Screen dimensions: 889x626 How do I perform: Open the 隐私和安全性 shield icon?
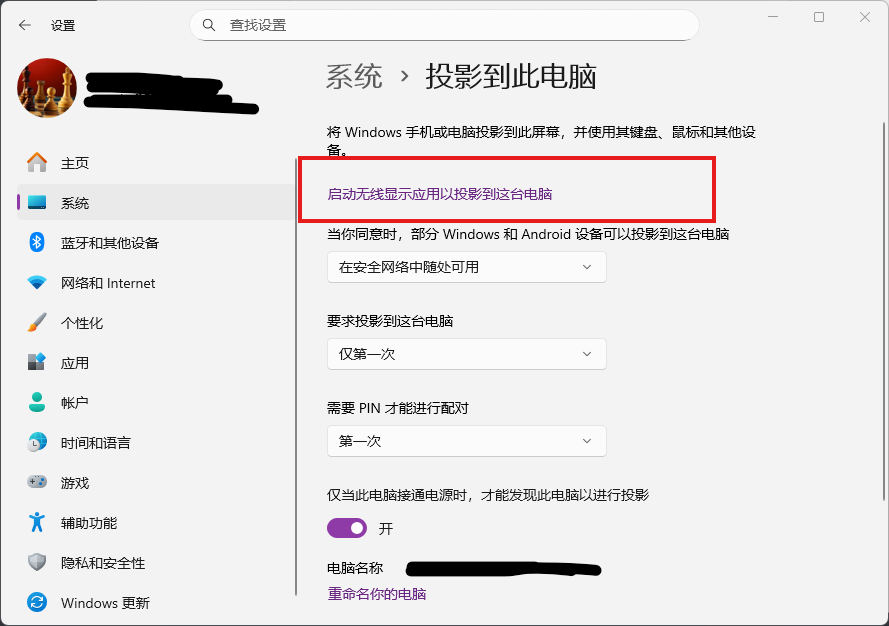pyautogui.click(x=37, y=563)
